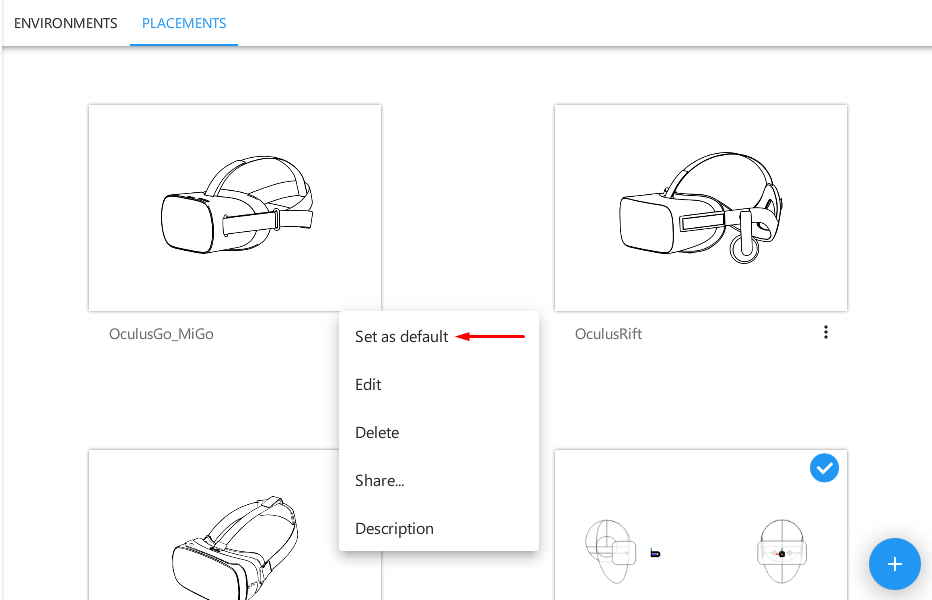Viewport: 932px width, 600px height.
Task: Click the OculusGo headset line drawing
Action: click(x=237, y=205)
